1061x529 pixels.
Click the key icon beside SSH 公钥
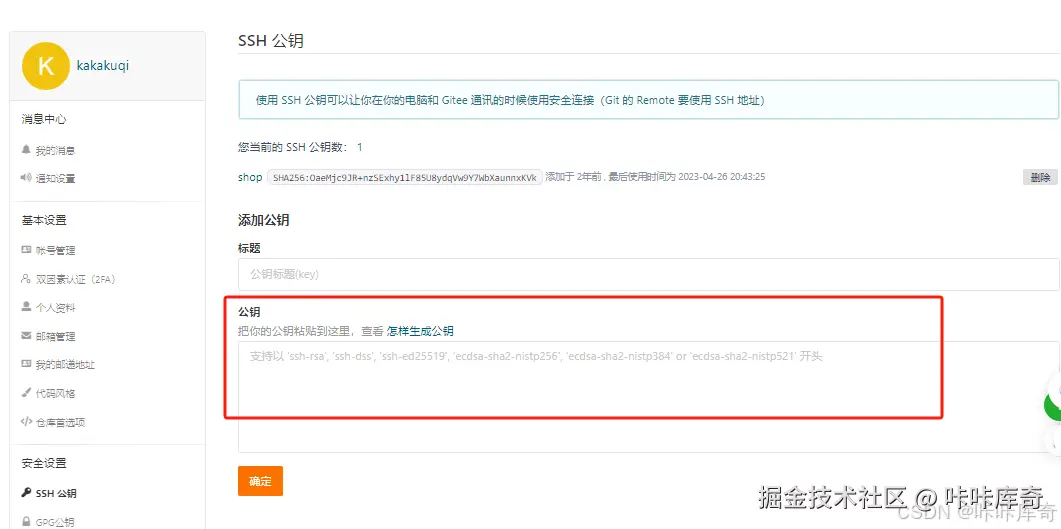[x=26, y=492]
